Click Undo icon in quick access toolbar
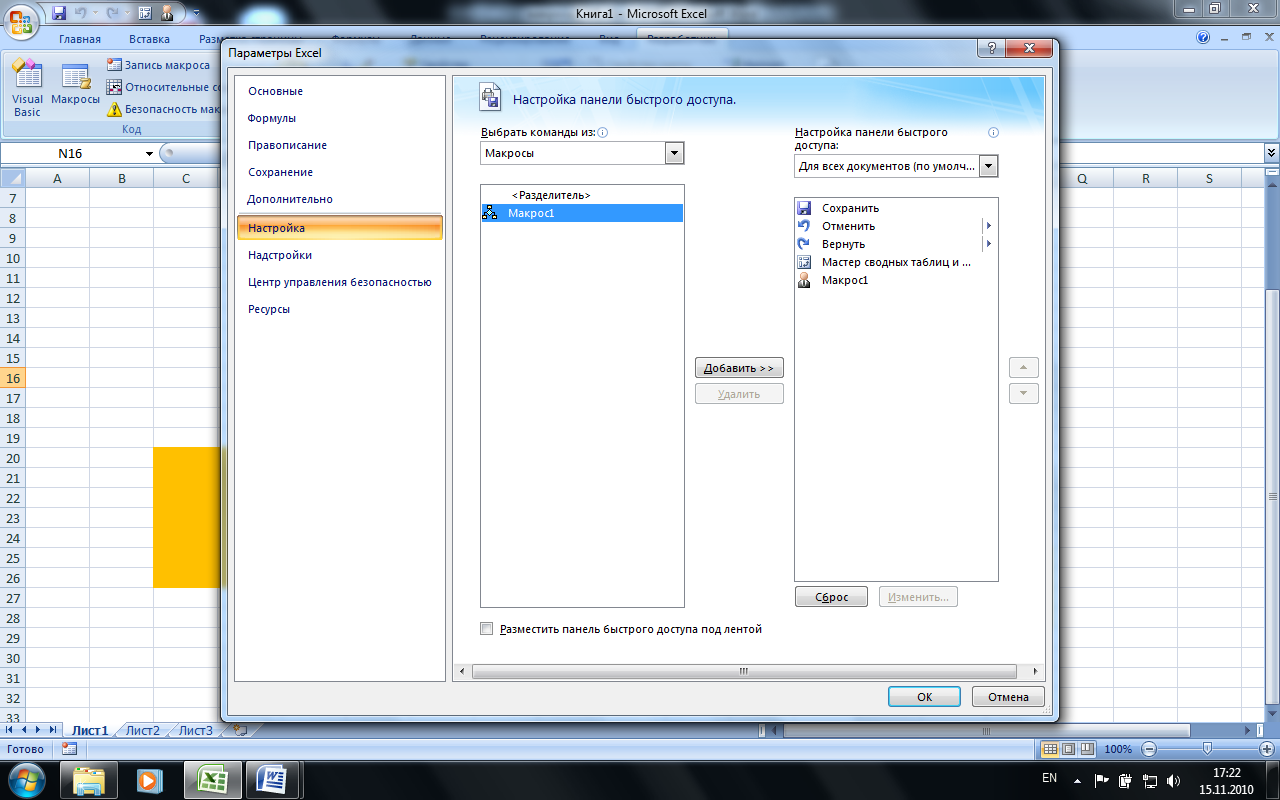Screen dimensions: 1280x800 coord(81,14)
